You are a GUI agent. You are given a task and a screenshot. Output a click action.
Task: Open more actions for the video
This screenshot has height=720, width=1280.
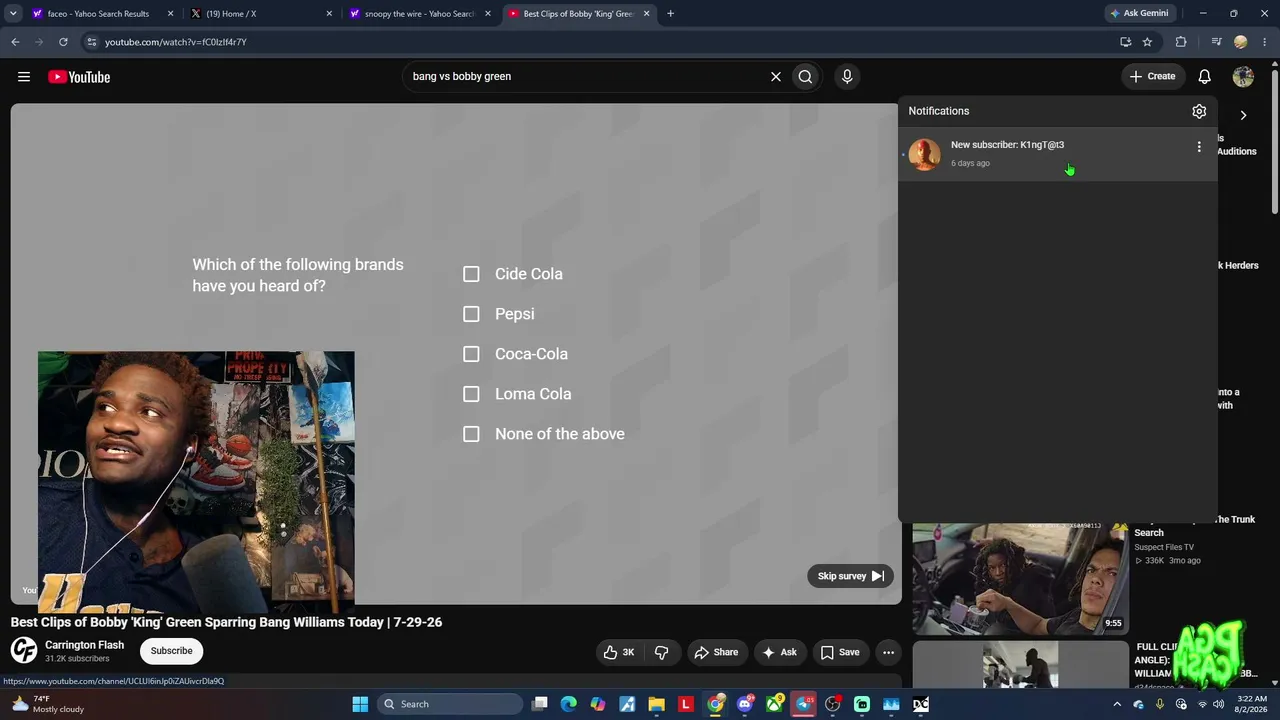point(888,652)
